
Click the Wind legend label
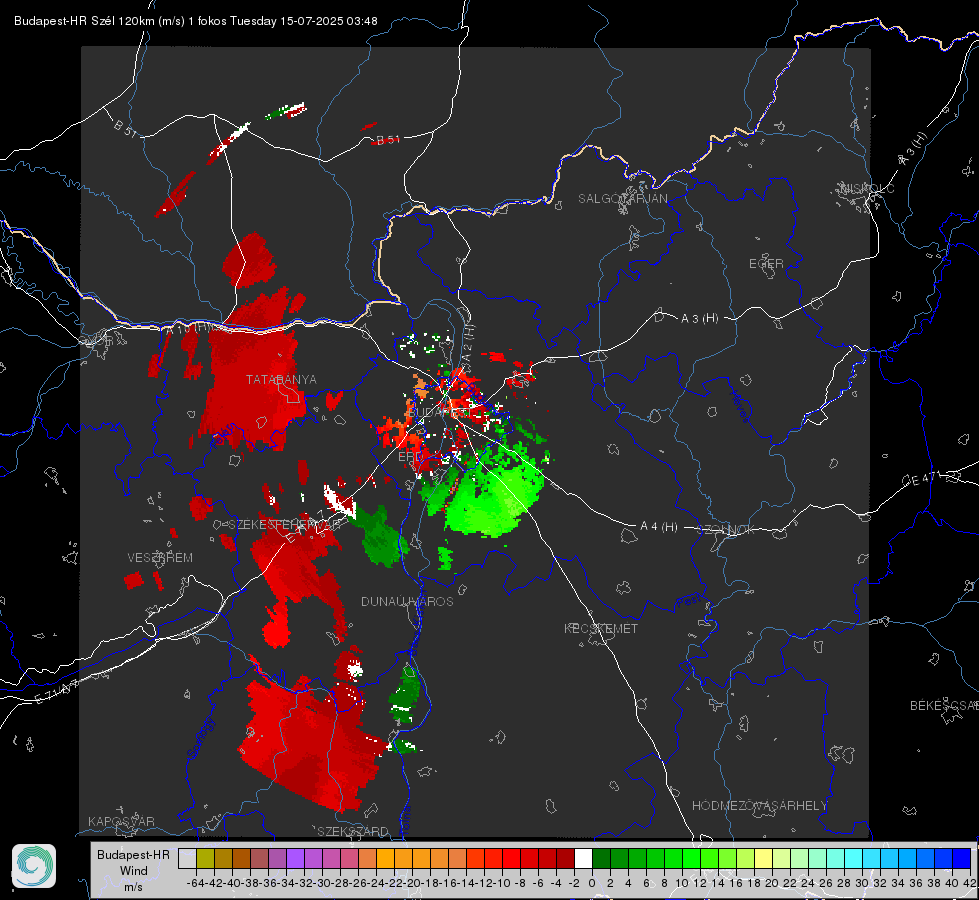tap(134, 871)
